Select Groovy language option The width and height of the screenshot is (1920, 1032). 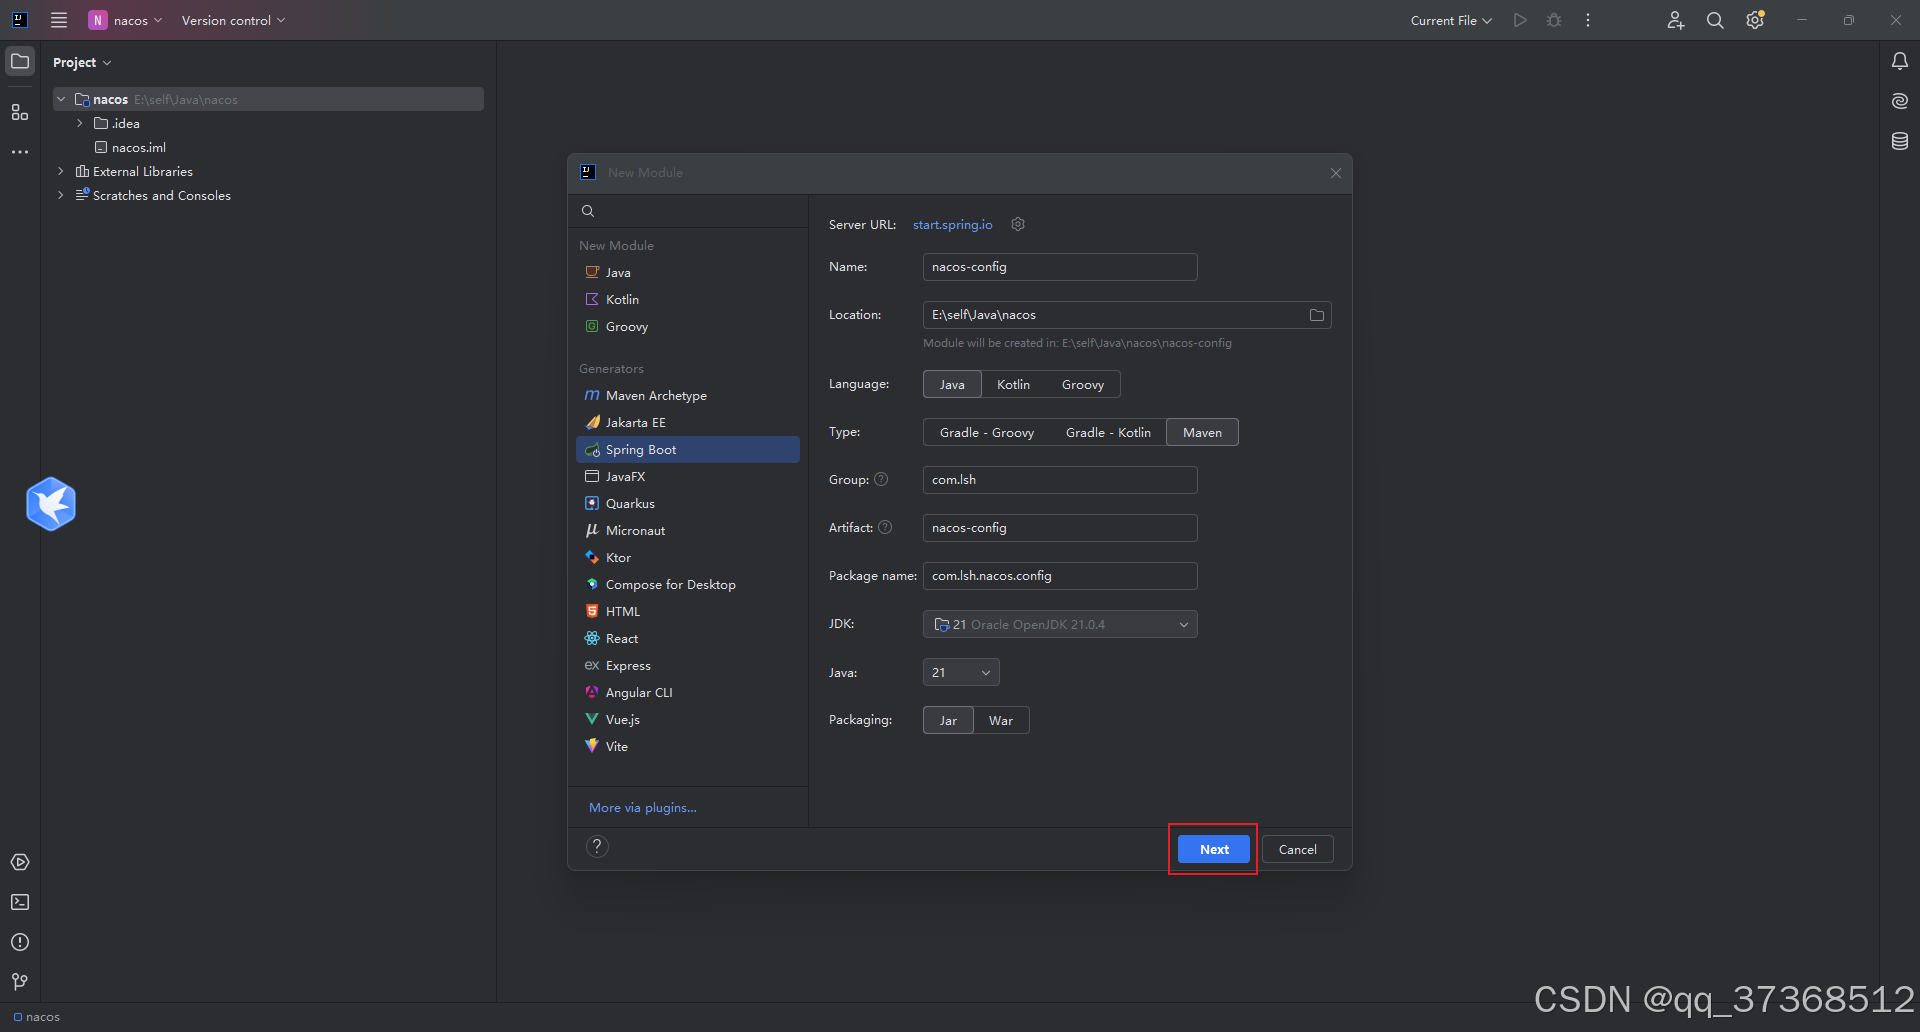[1083, 385]
